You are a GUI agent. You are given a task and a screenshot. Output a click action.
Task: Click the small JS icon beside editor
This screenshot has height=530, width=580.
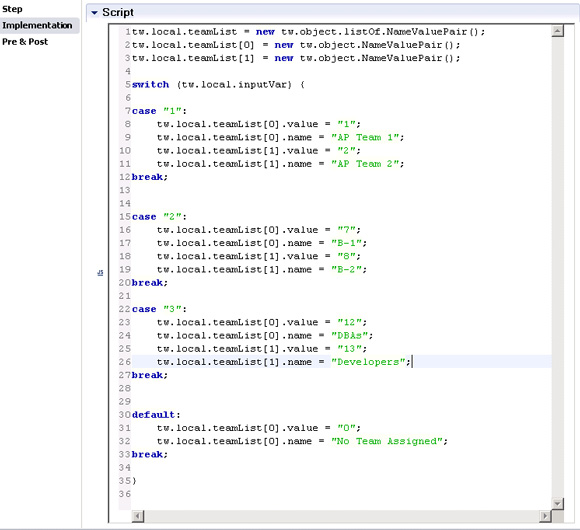click(100, 273)
